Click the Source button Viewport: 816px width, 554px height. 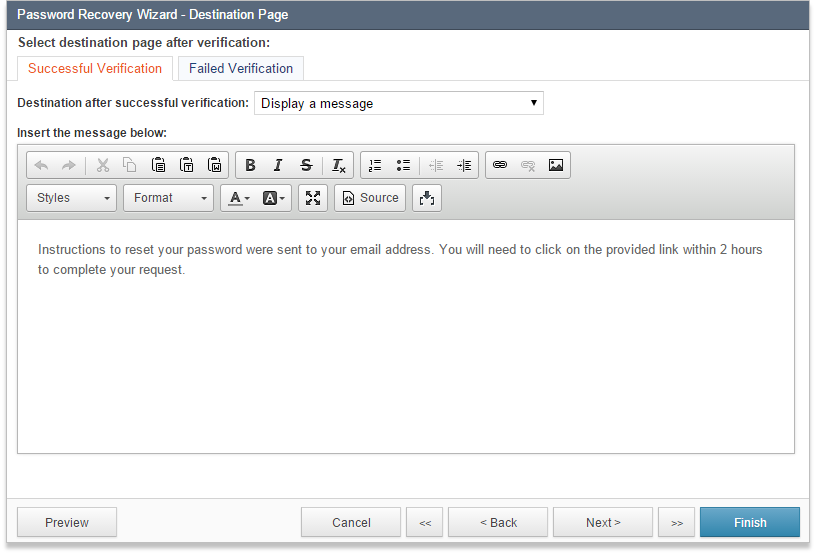tap(370, 198)
